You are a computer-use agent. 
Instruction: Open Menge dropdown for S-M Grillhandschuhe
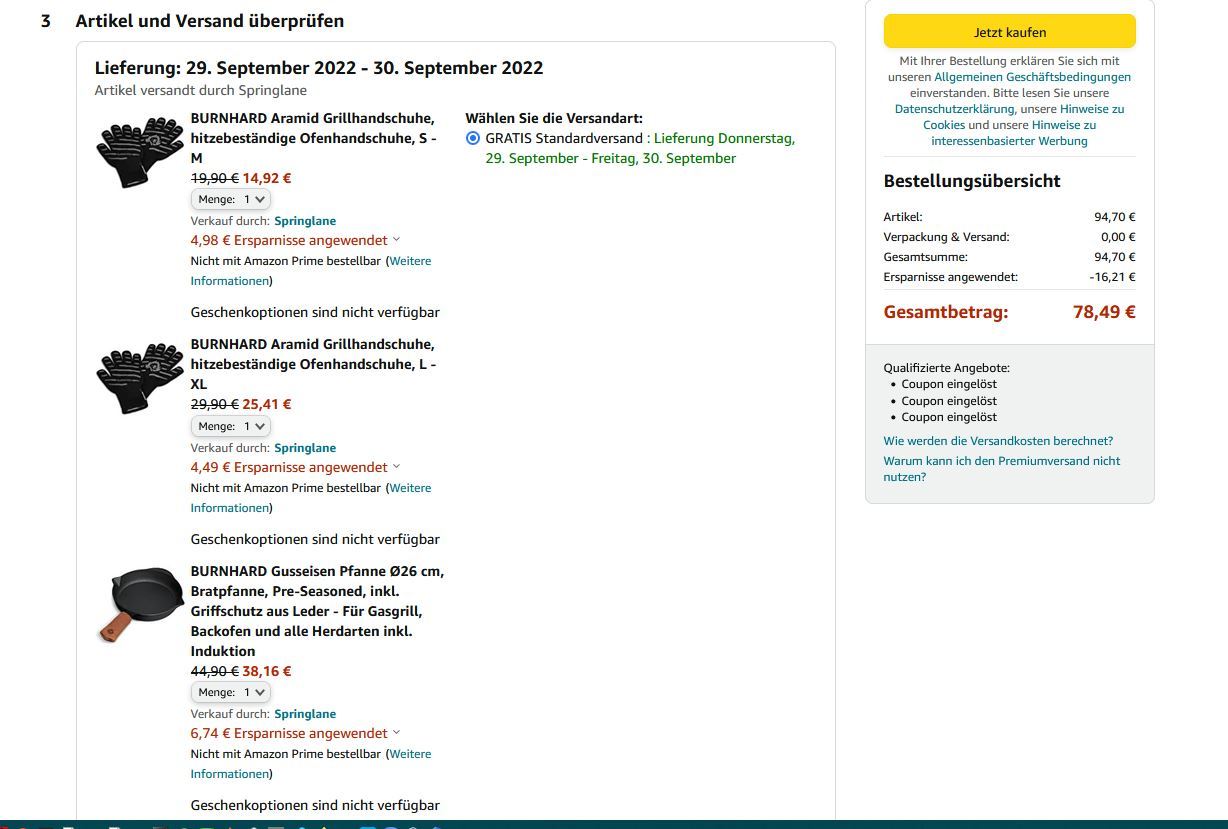(x=230, y=199)
